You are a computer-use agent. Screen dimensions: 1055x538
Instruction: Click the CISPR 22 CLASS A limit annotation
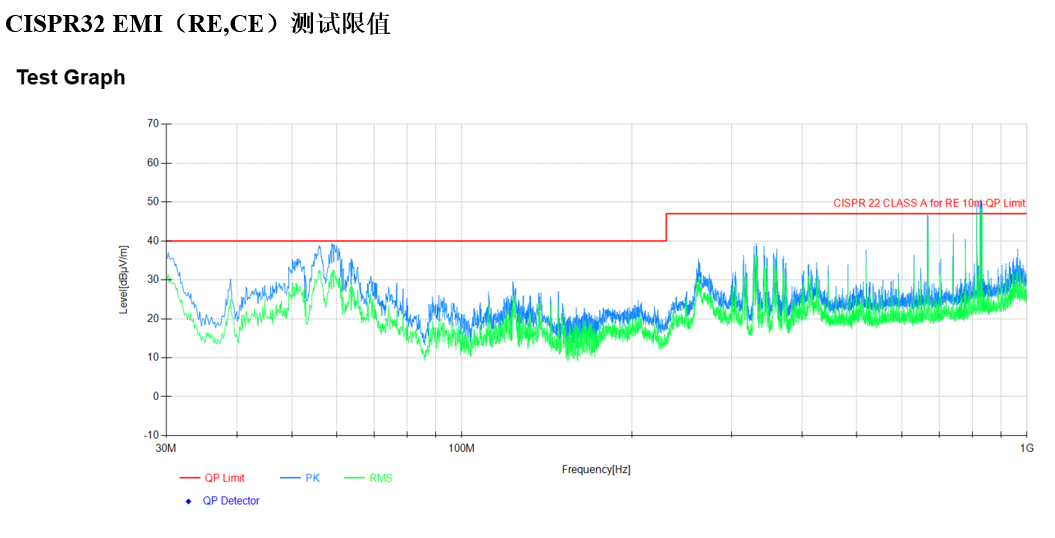coord(929,203)
